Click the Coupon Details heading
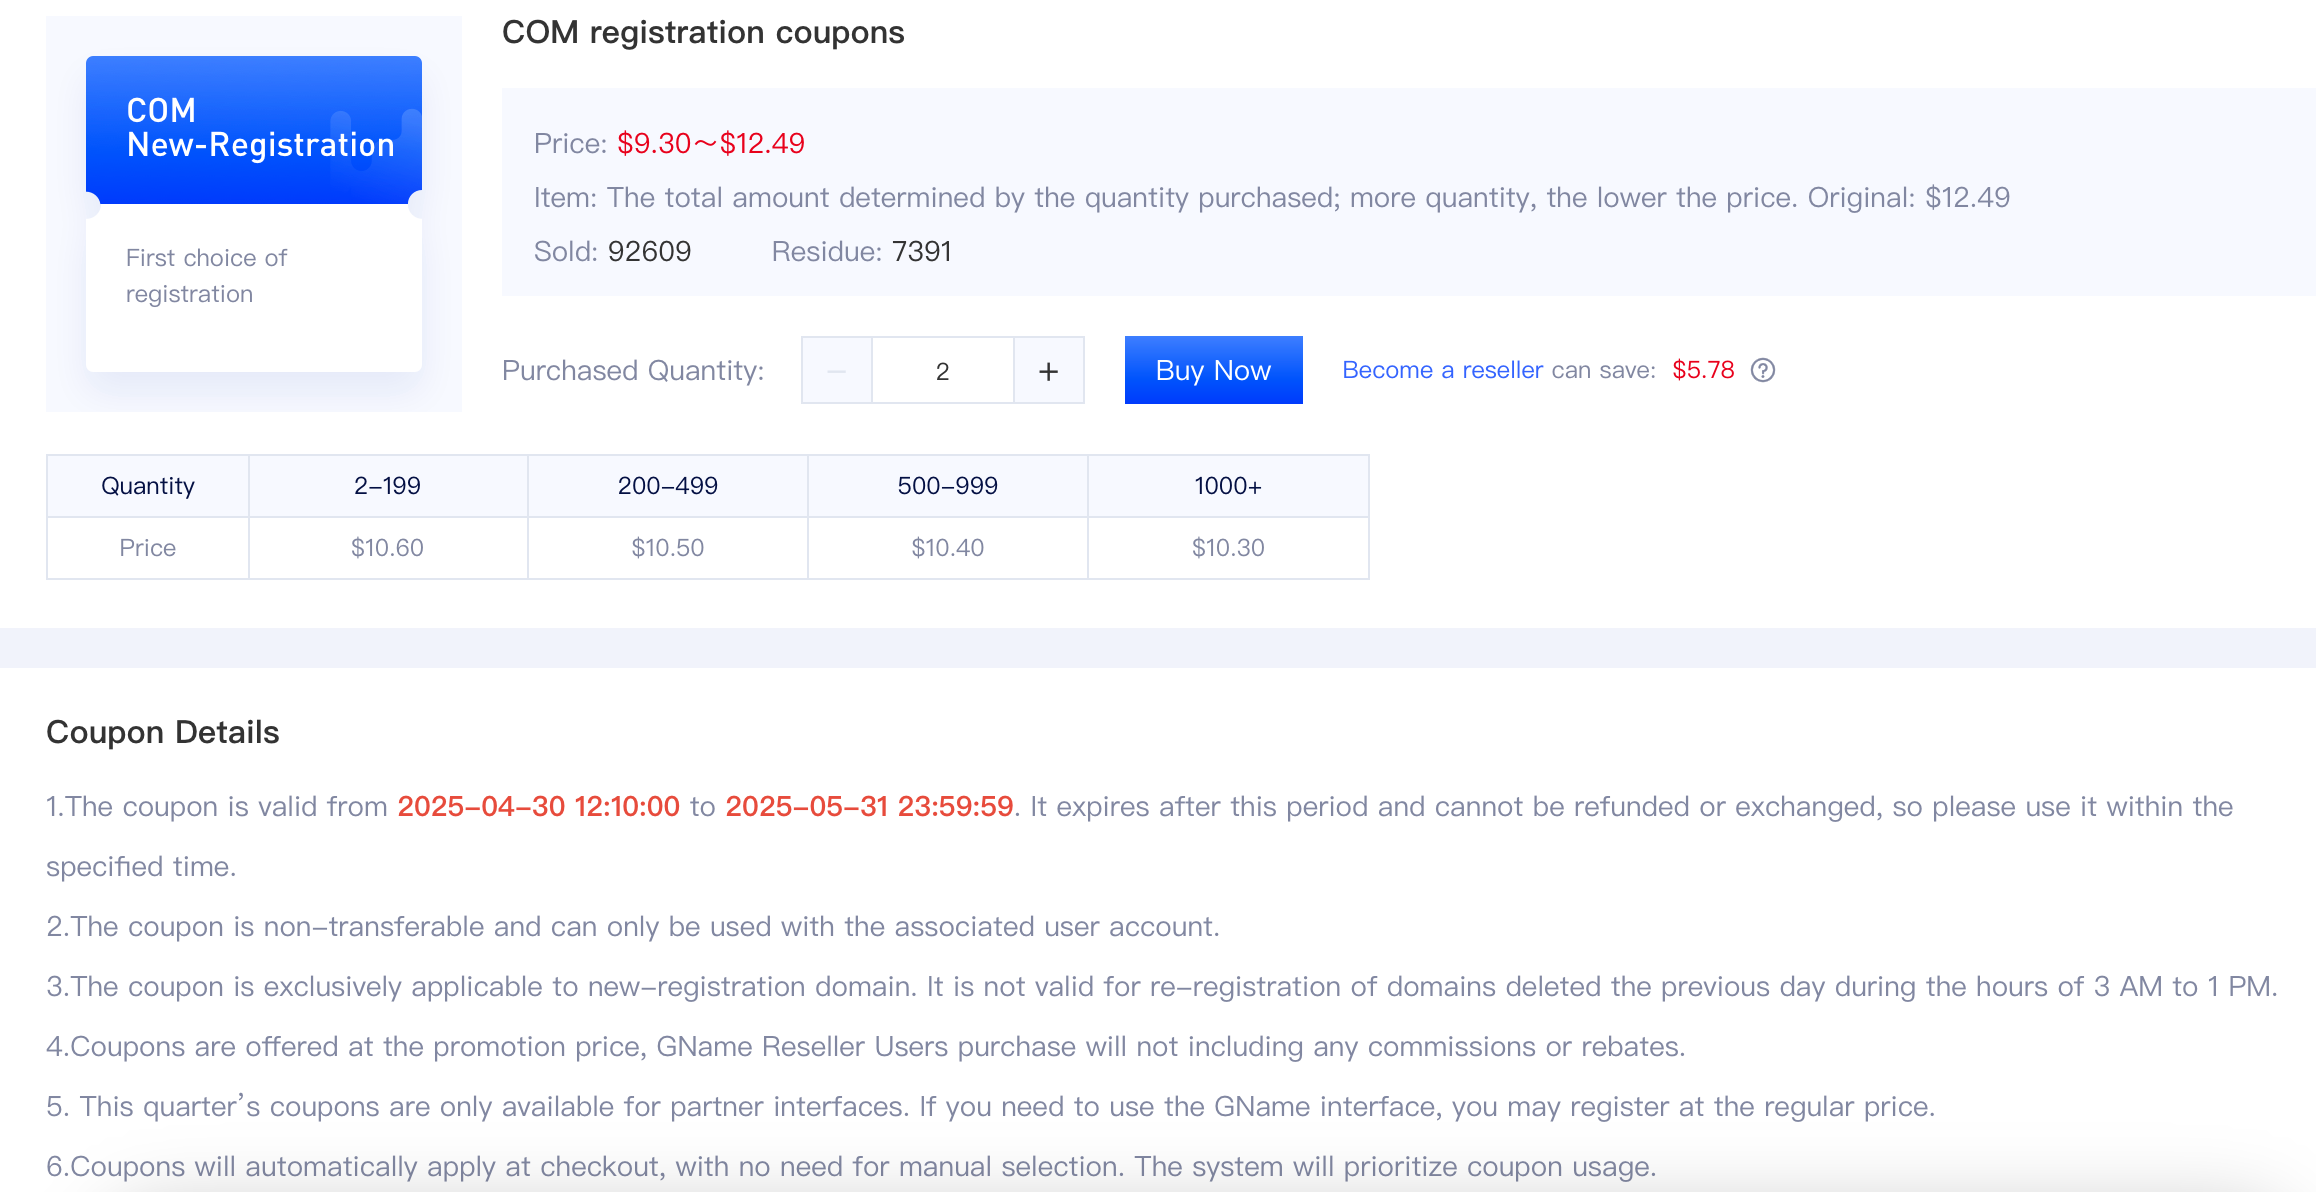 coord(163,732)
